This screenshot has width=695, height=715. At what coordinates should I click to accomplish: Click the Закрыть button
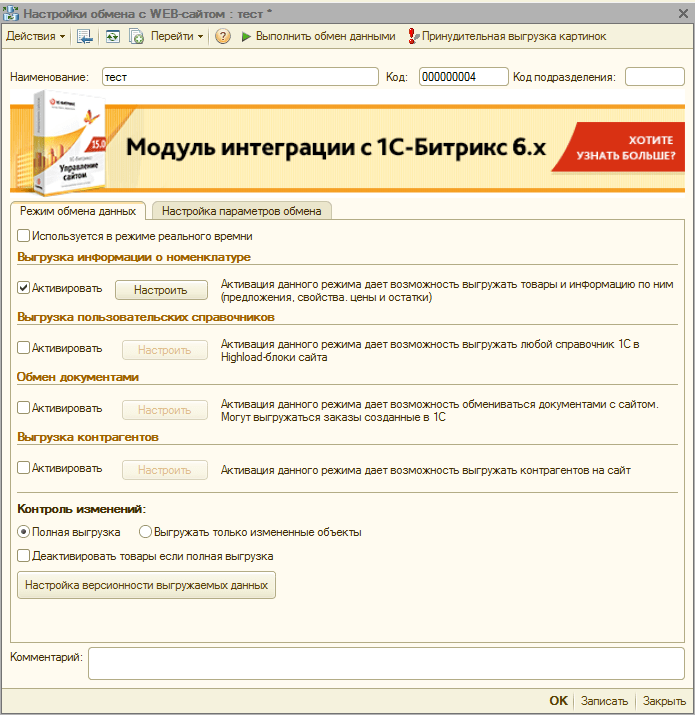click(x=664, y=701)
